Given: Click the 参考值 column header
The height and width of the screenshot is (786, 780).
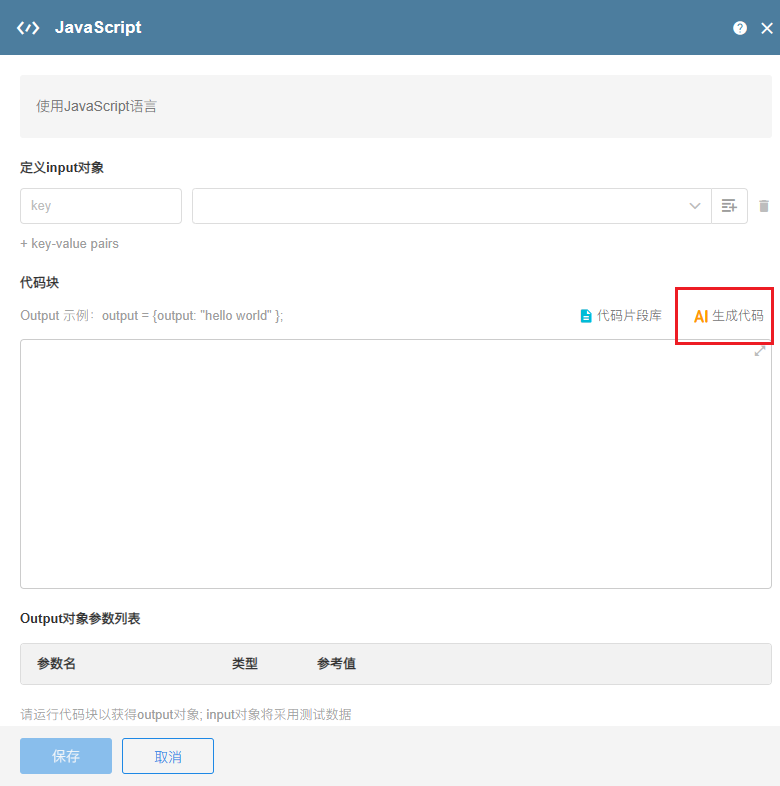Looking at the screenshot, I should 337,664.
